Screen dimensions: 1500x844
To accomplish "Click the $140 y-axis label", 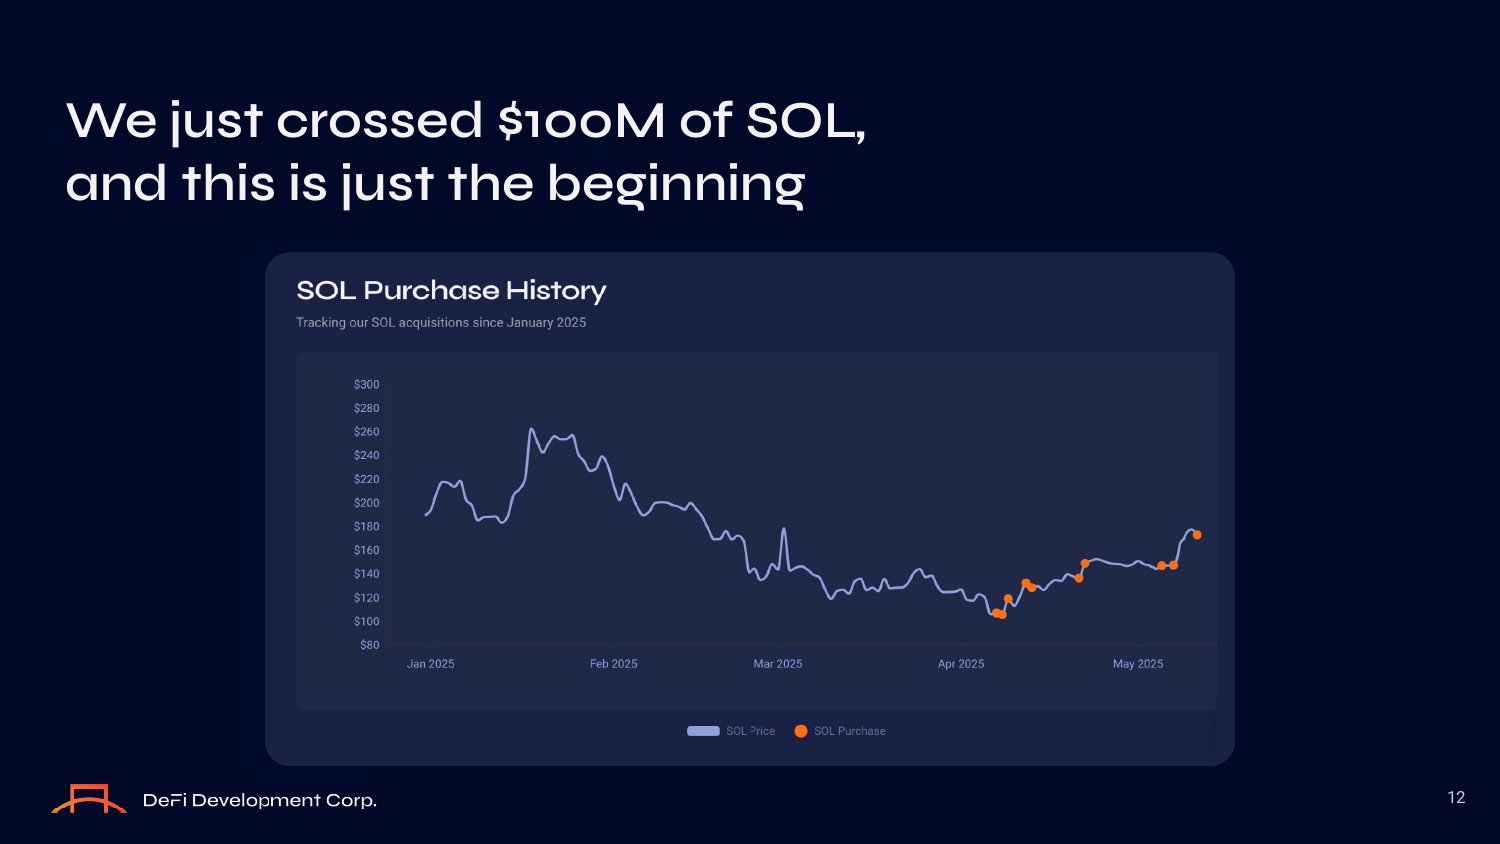I will [366, 574].
